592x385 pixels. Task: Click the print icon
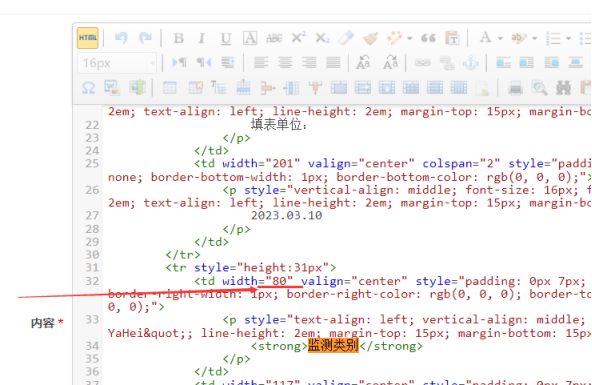tap(515, 88)
